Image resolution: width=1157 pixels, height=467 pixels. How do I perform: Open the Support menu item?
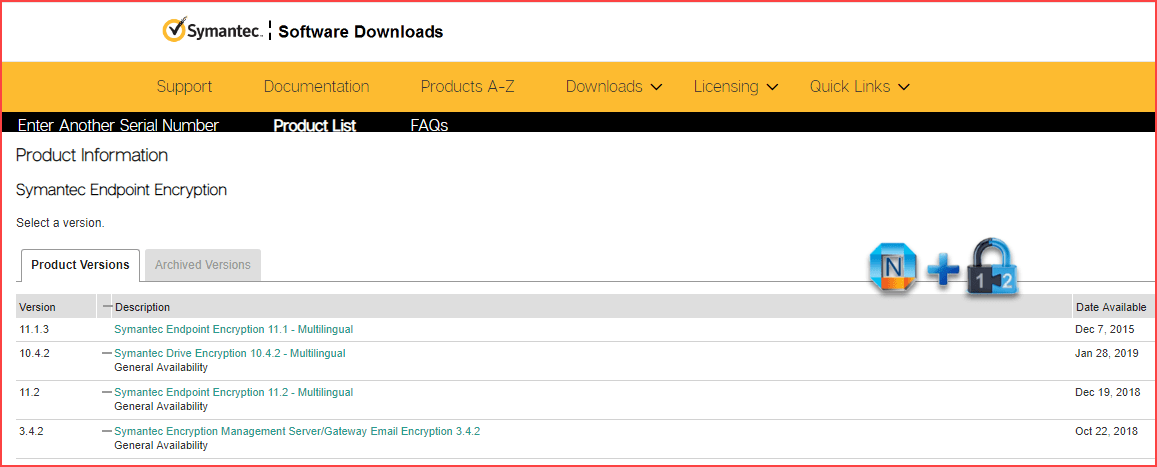(184, 86)
